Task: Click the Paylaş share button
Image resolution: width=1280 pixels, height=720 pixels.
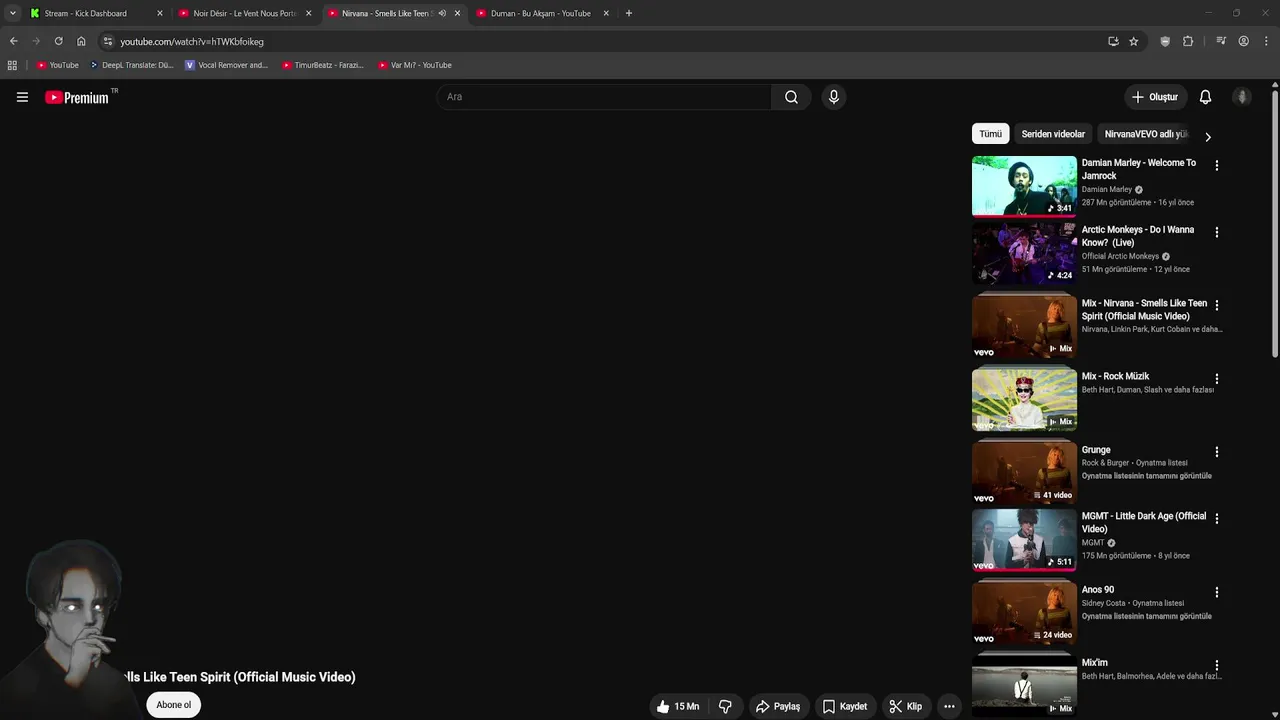Action: click(x=778, y=706)
